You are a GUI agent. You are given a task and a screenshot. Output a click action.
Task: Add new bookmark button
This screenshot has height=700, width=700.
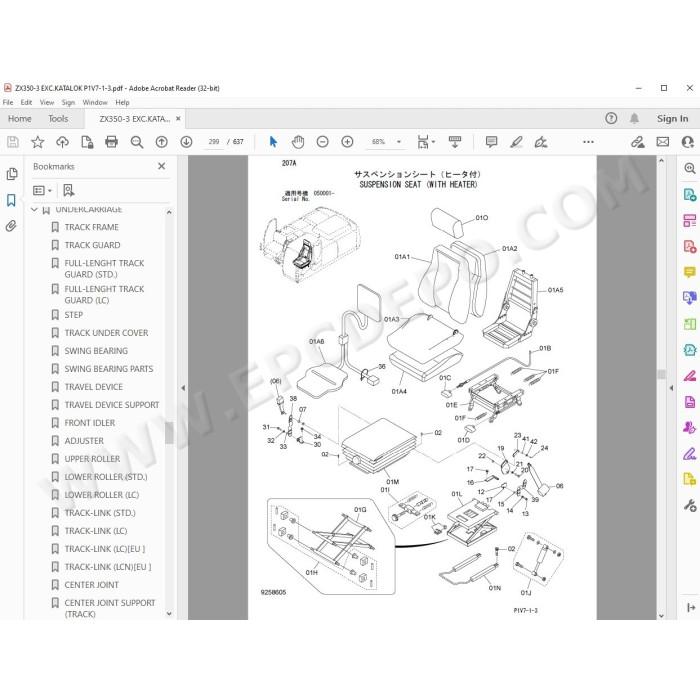[68, 191]
